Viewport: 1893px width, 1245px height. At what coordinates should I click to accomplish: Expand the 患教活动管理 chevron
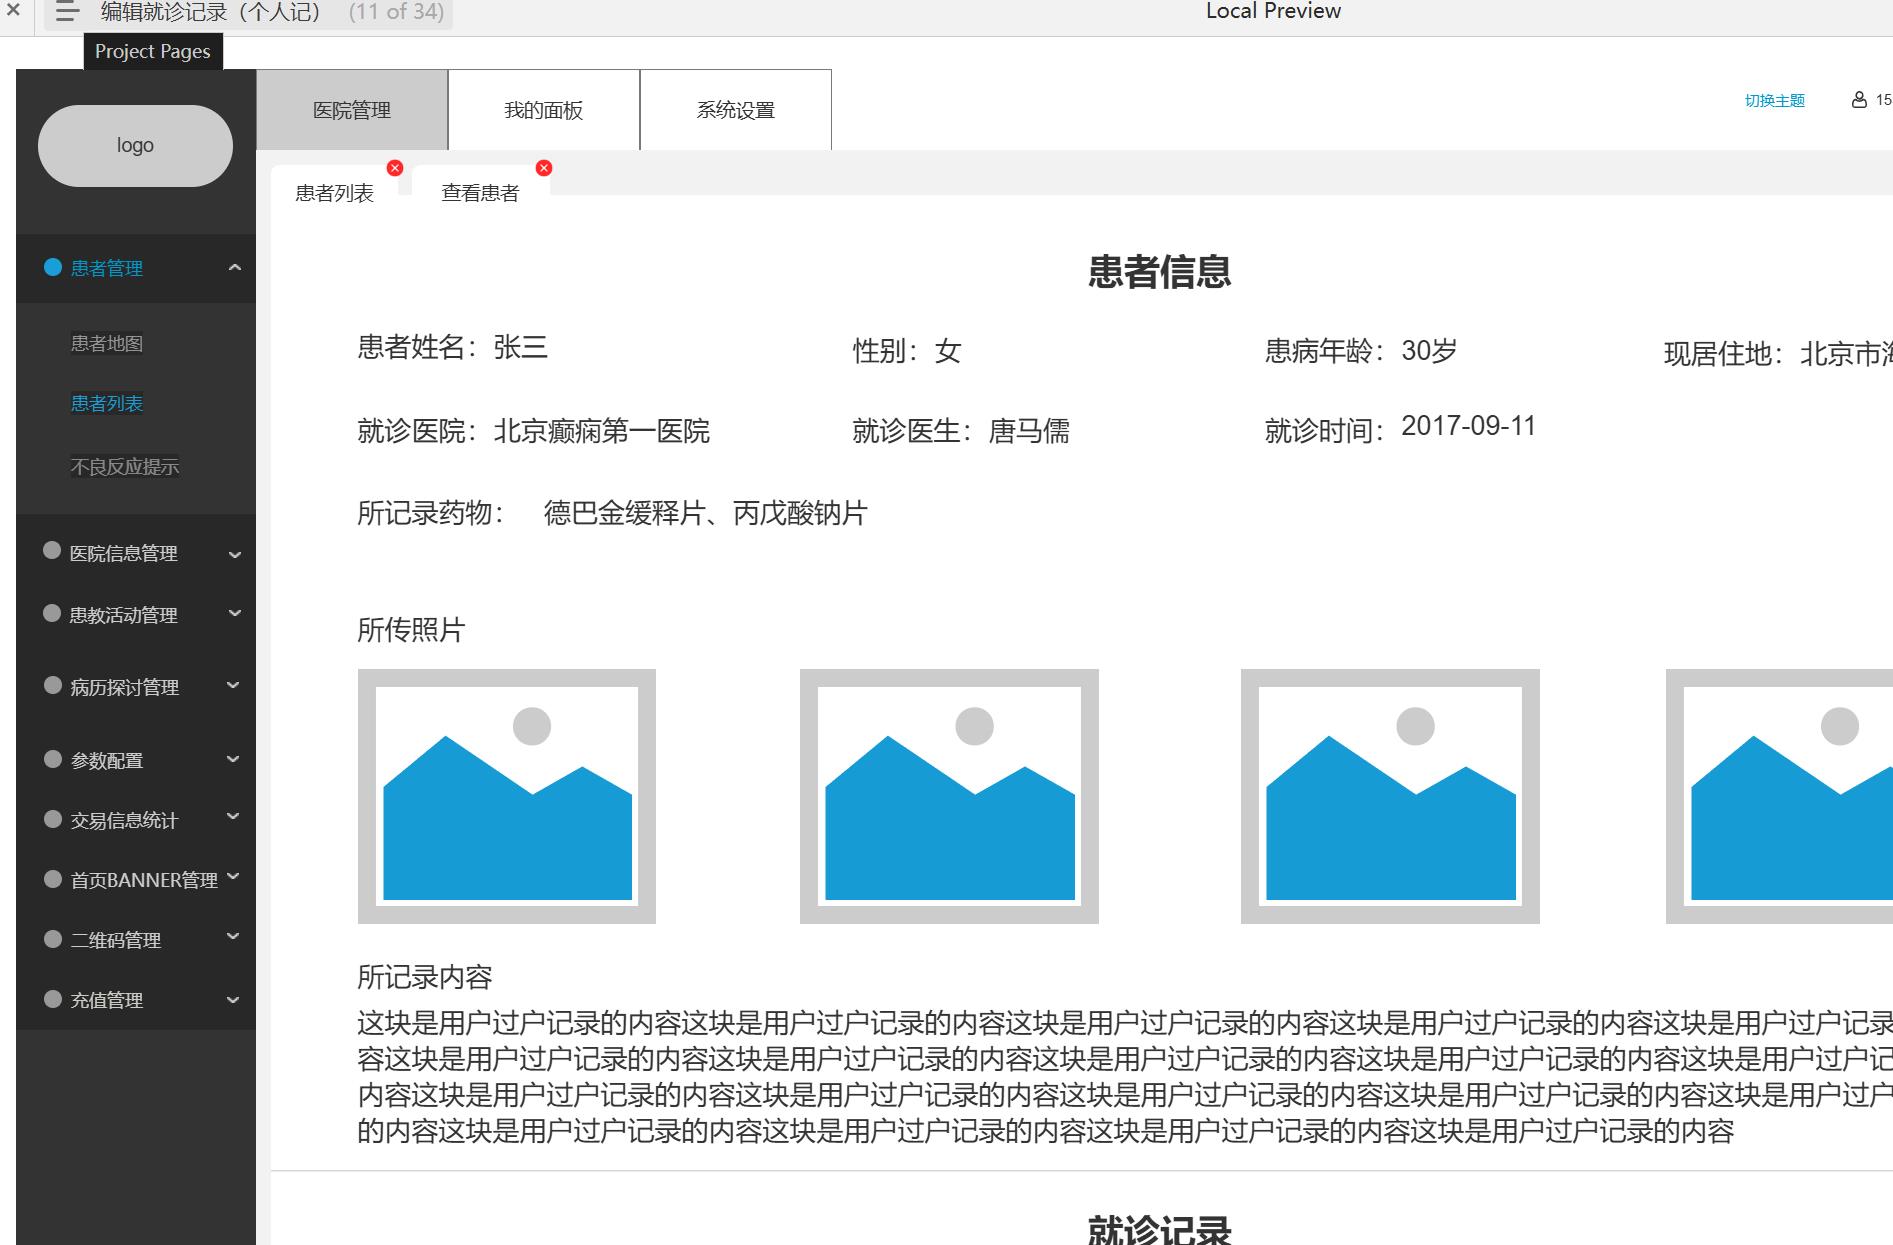[235, 613]
